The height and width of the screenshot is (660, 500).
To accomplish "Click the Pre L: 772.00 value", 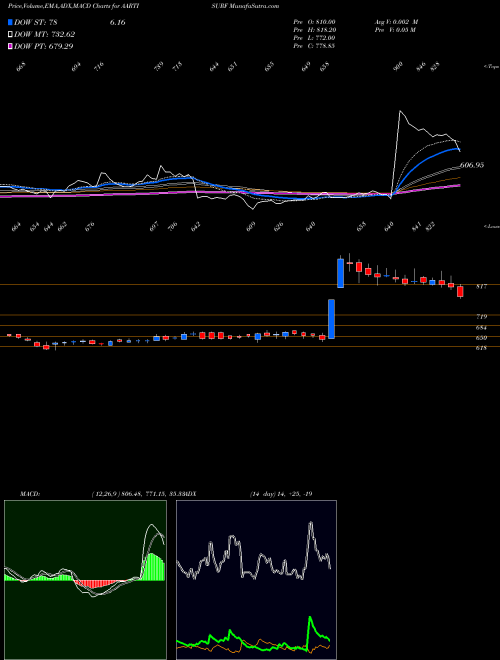I will click(x=314, y=38).
